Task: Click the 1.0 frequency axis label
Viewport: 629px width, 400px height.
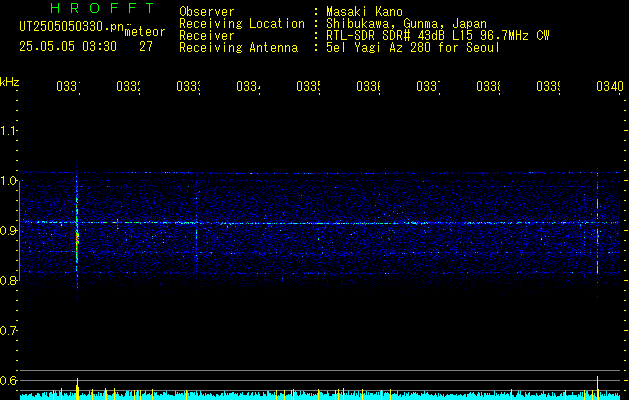Action: tap(8, 181)
